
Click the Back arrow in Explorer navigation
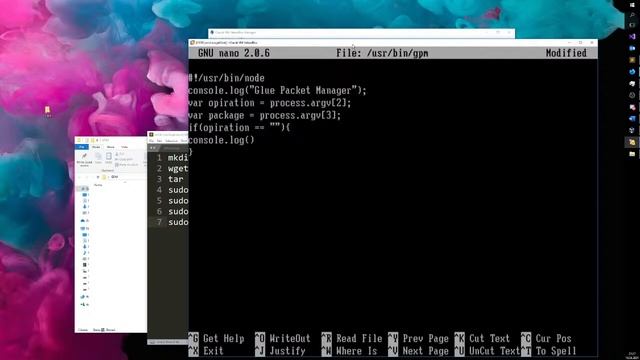(x=80, y=177)
